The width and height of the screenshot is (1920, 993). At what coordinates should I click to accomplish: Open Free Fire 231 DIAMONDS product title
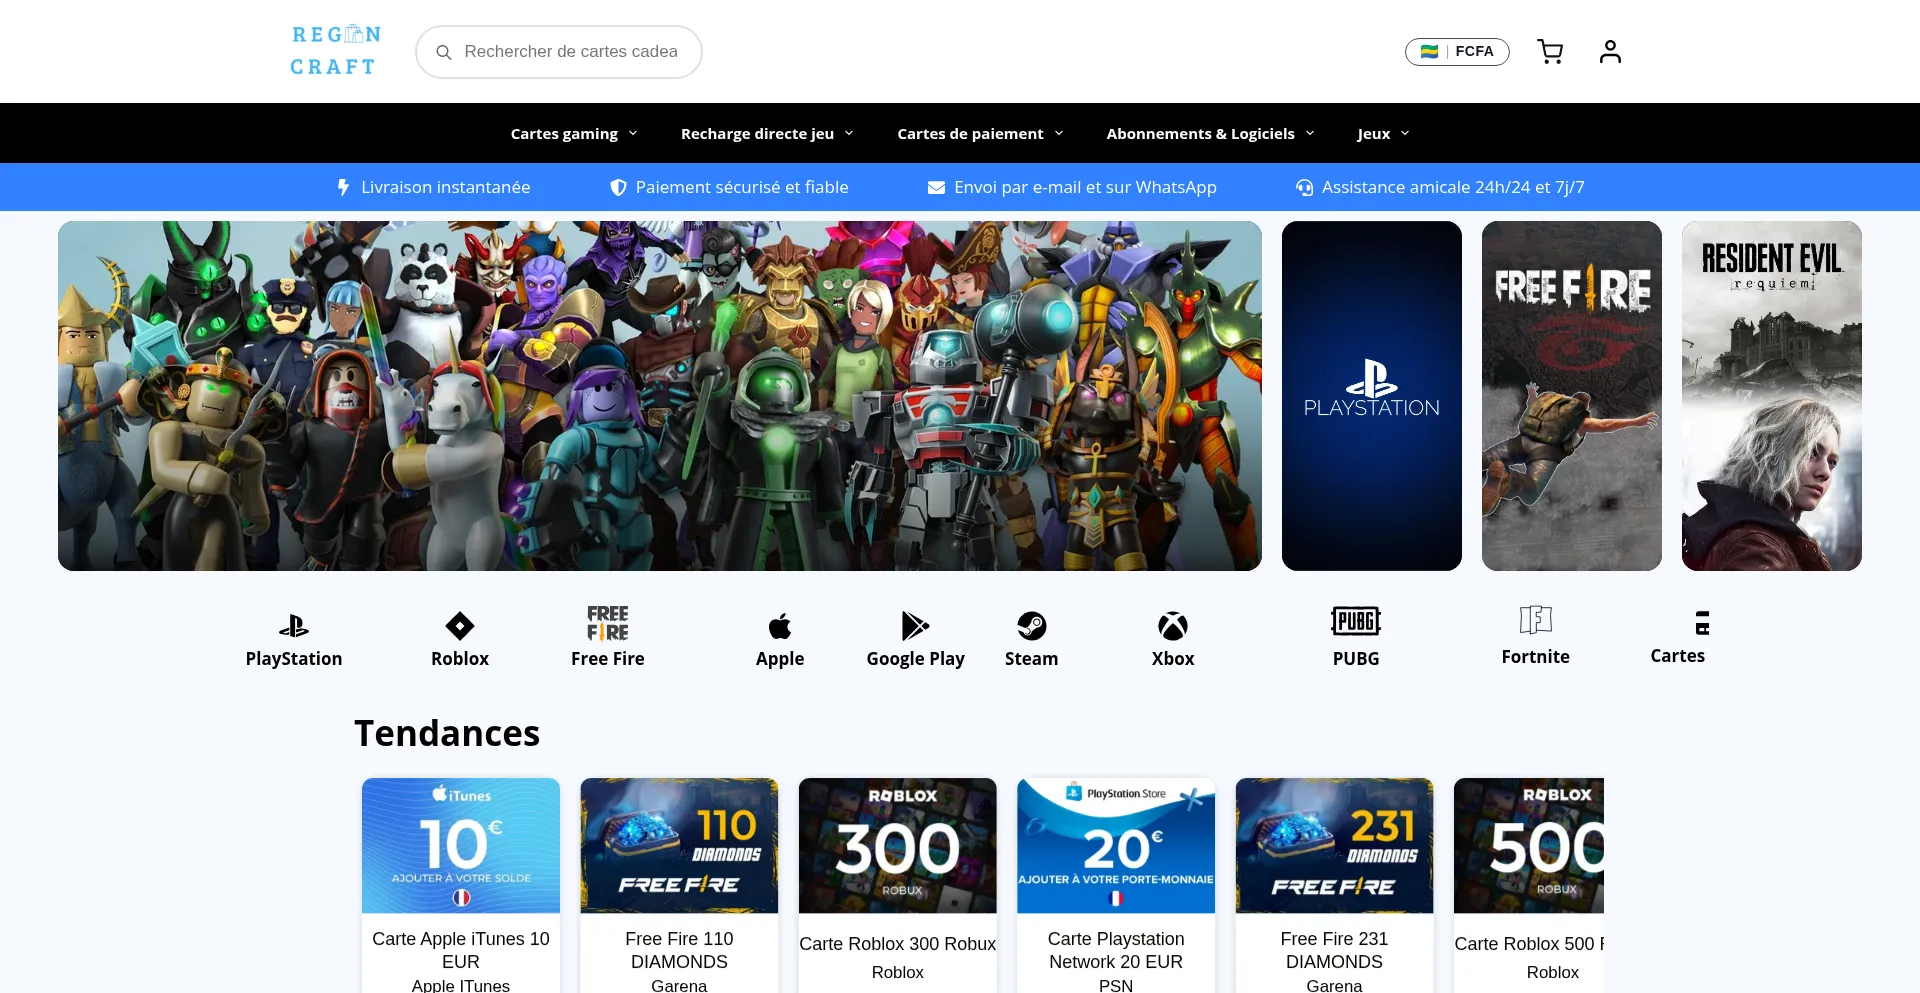(x=1334, y=950)
